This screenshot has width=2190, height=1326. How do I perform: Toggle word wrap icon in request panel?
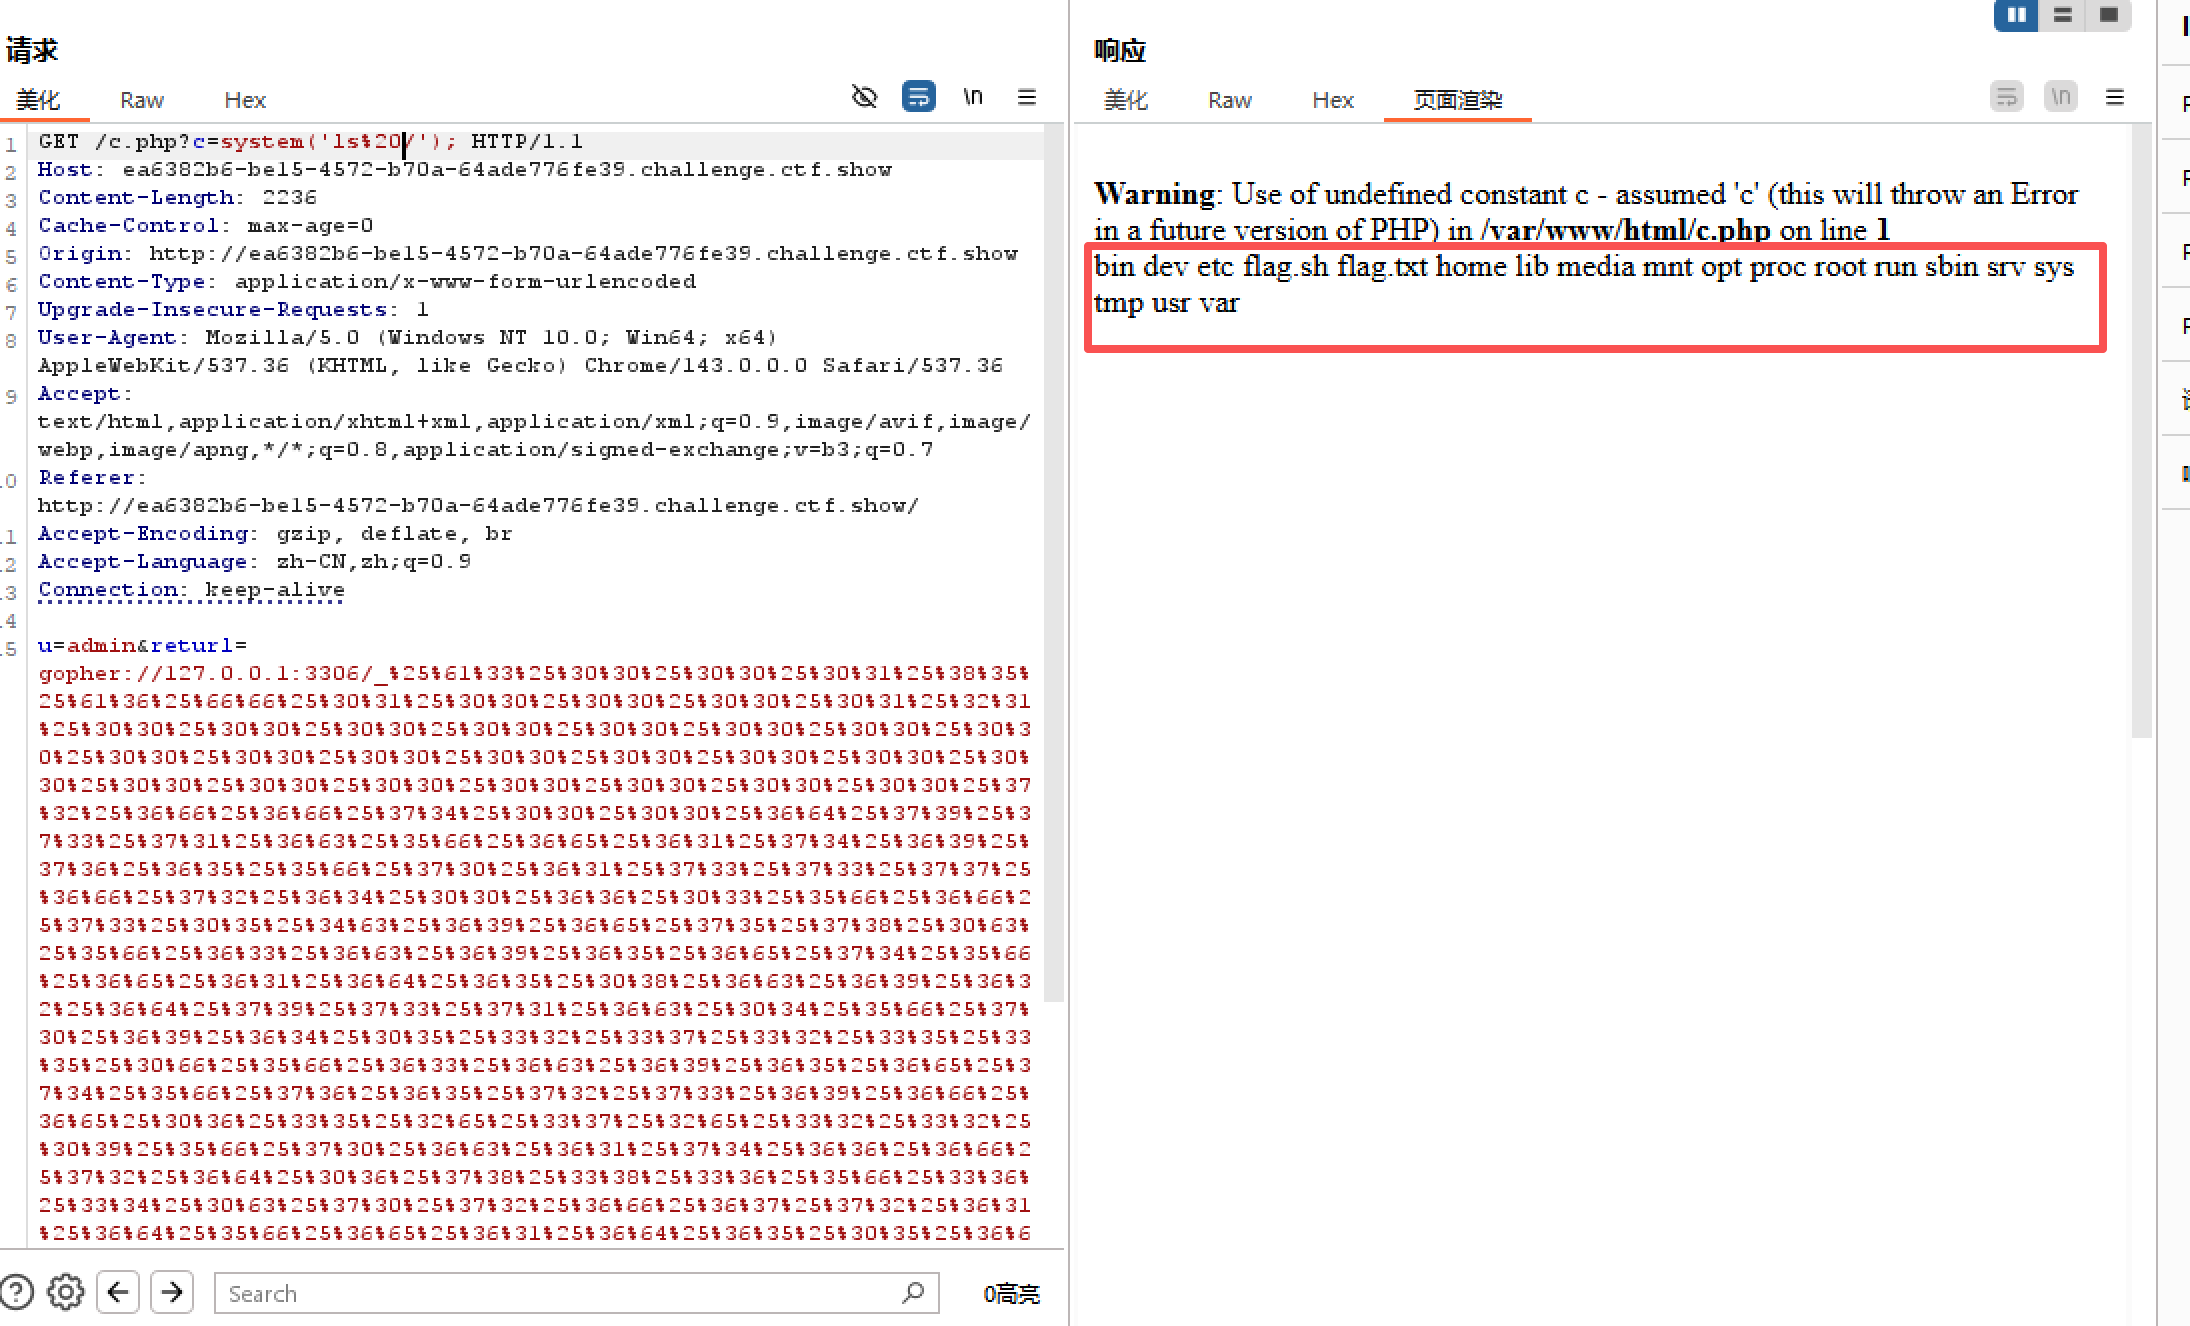pyautogui.click(x=918, y=96)
